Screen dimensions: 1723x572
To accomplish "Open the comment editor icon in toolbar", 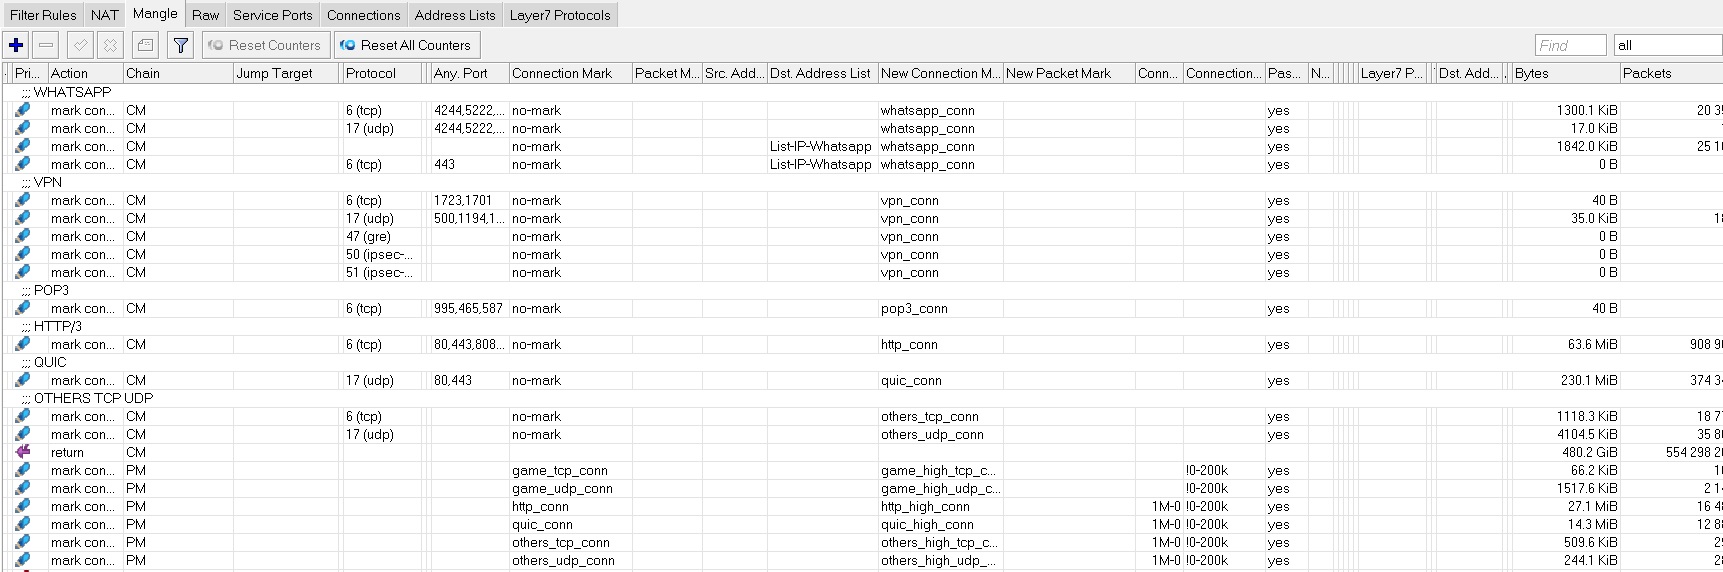I will coord(145,45).
